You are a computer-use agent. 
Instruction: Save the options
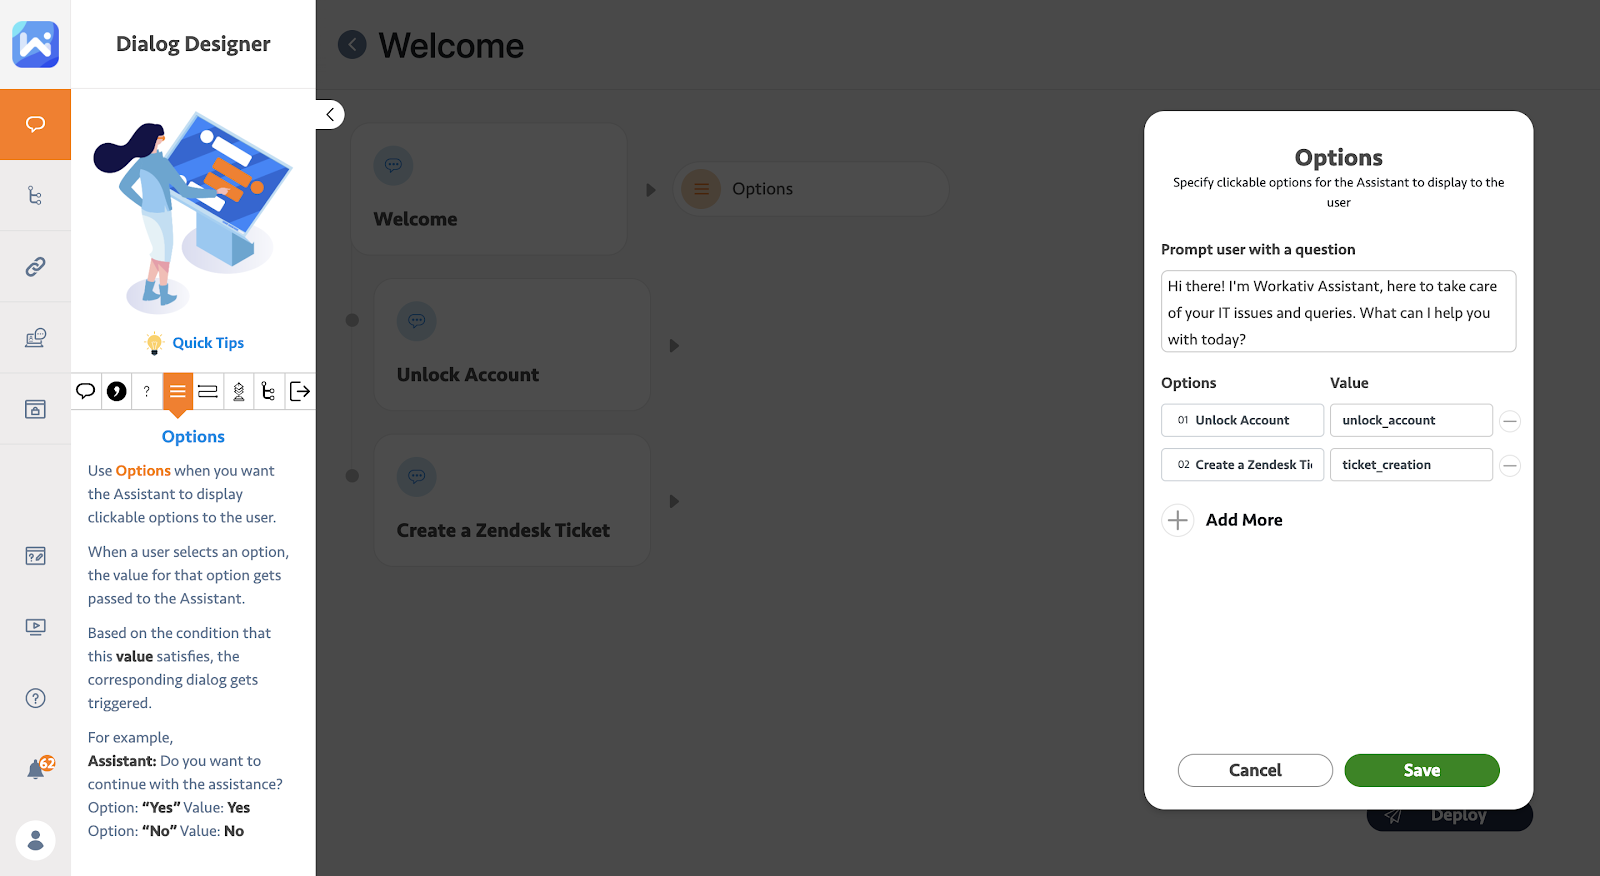coord(1422,770)
